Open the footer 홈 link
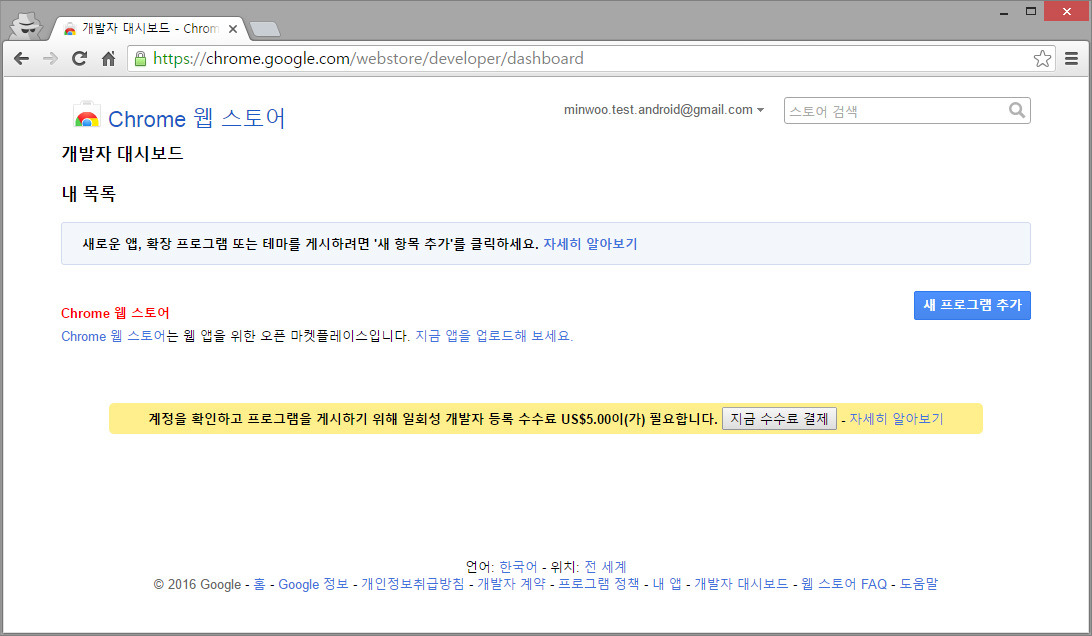 coord(259,584)
